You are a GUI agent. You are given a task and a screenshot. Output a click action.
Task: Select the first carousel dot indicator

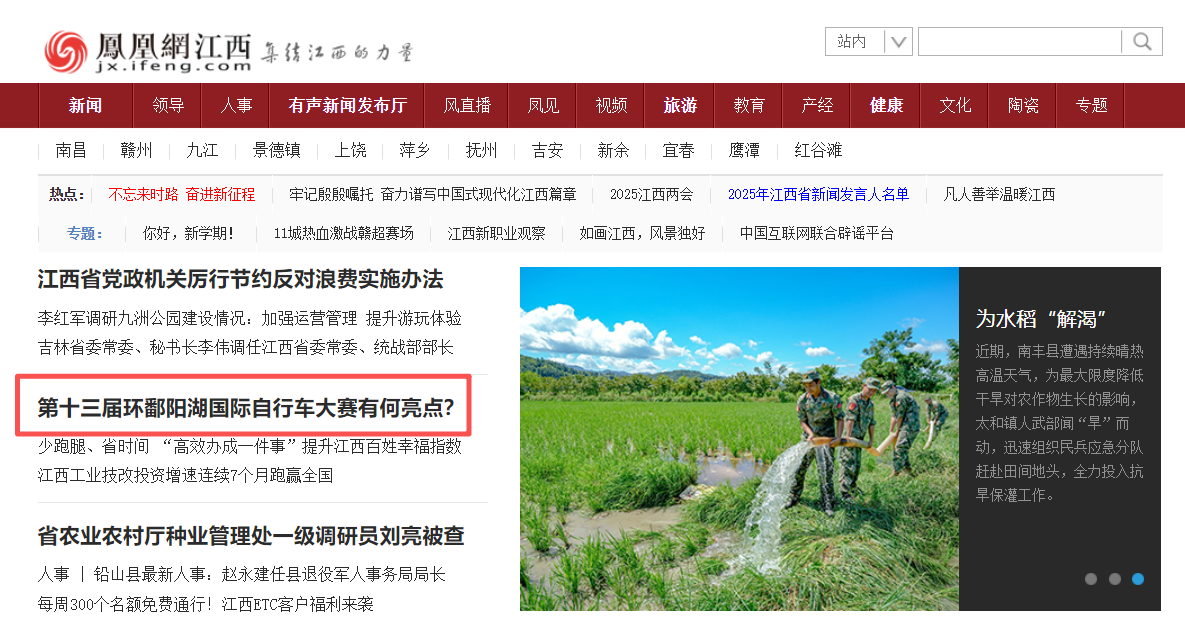[x=1091, y=579]
